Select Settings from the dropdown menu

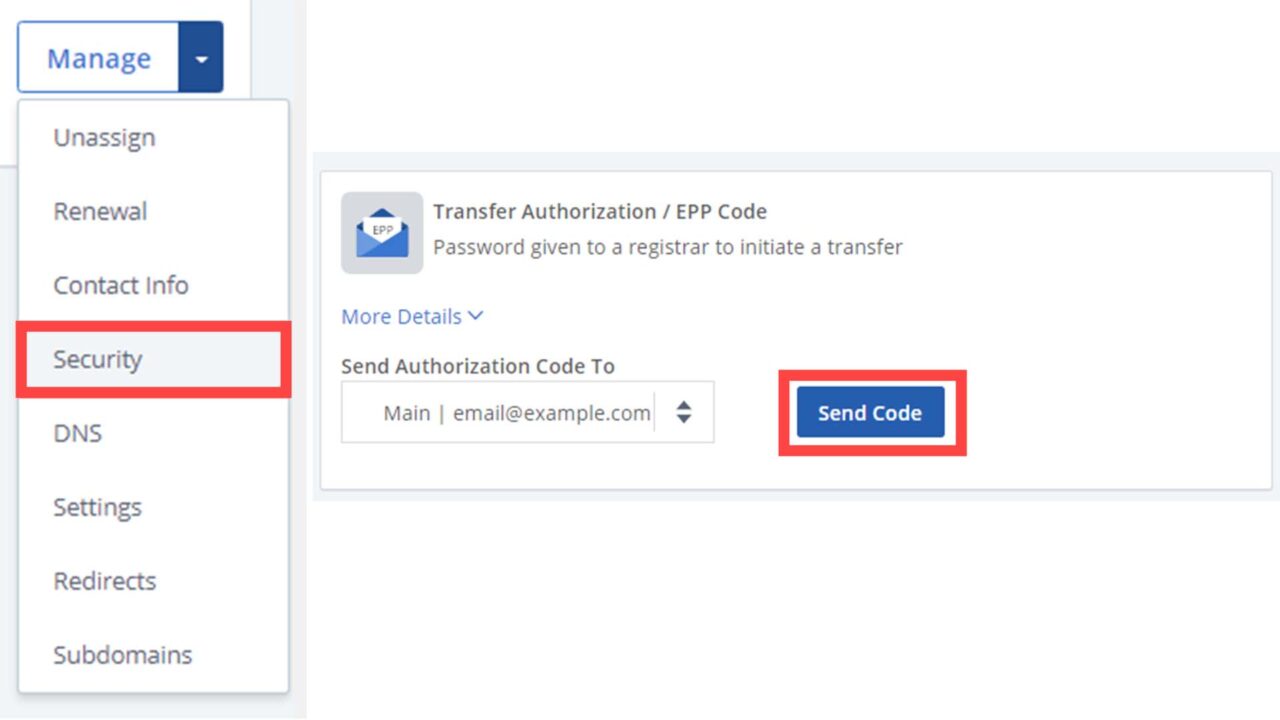(97, 507)
